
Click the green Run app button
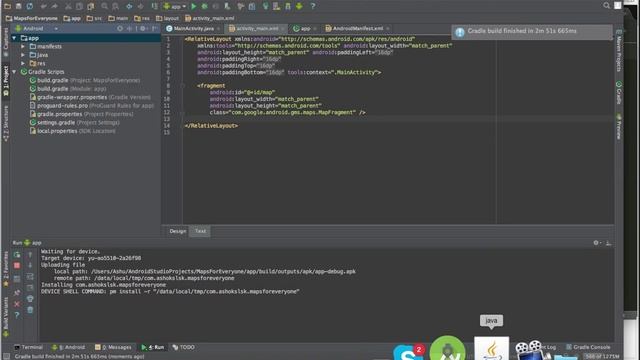coord(193,6)
